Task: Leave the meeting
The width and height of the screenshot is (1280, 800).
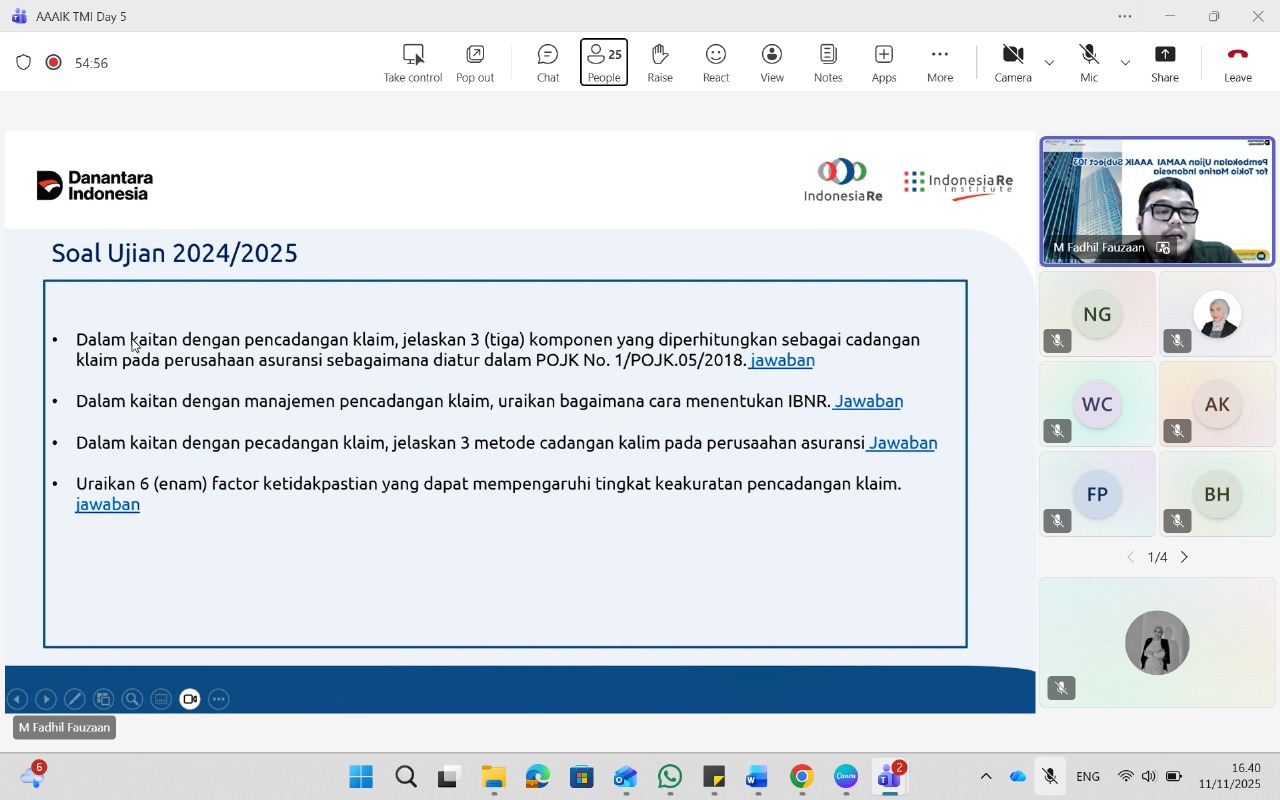Action: 1237,62
